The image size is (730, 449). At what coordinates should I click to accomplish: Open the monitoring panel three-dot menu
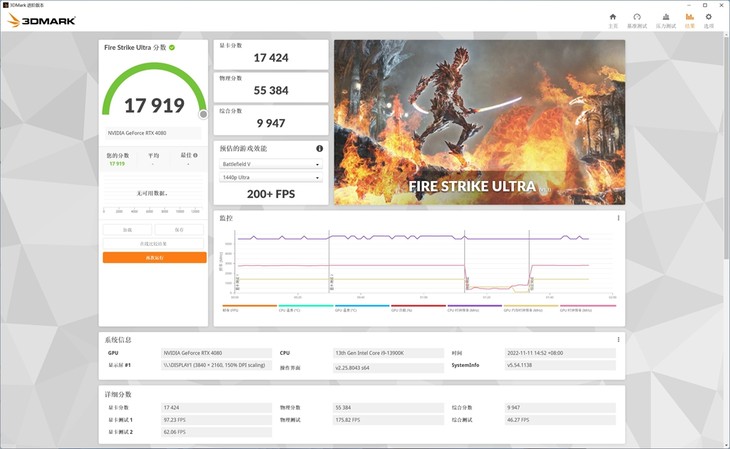(x=618, y=218)
